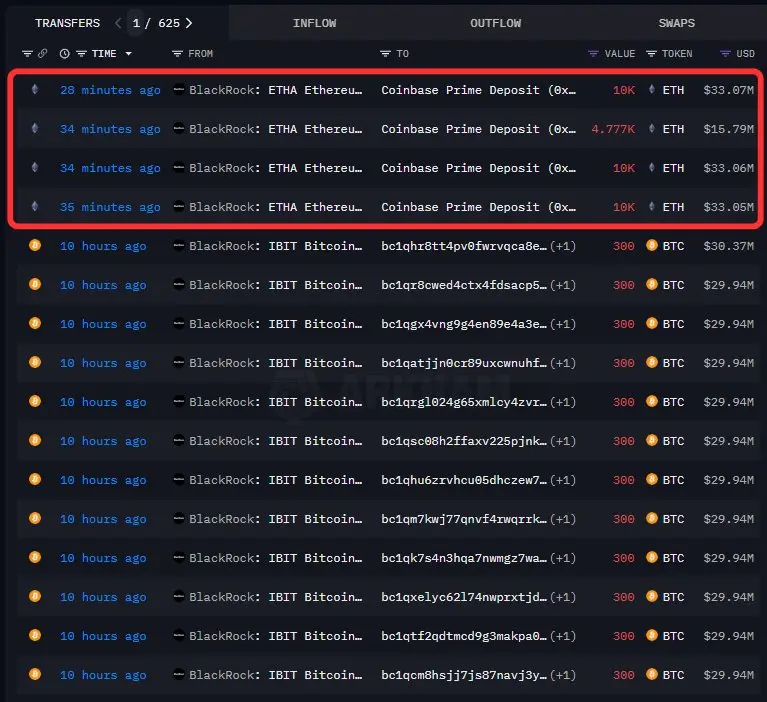The height and width of the screenshot is (702, 767).
Task: Open address bc1qm7kwj77qnvf4rwqrrk
Action: [x=464, y=519]
